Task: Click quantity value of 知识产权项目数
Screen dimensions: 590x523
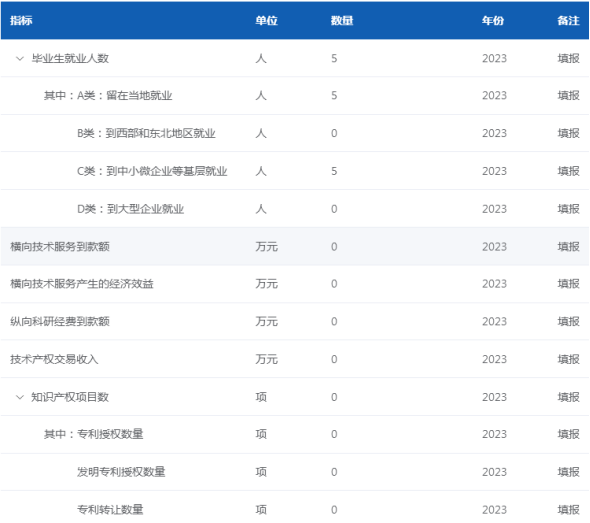Action: (x=334, y=397)
